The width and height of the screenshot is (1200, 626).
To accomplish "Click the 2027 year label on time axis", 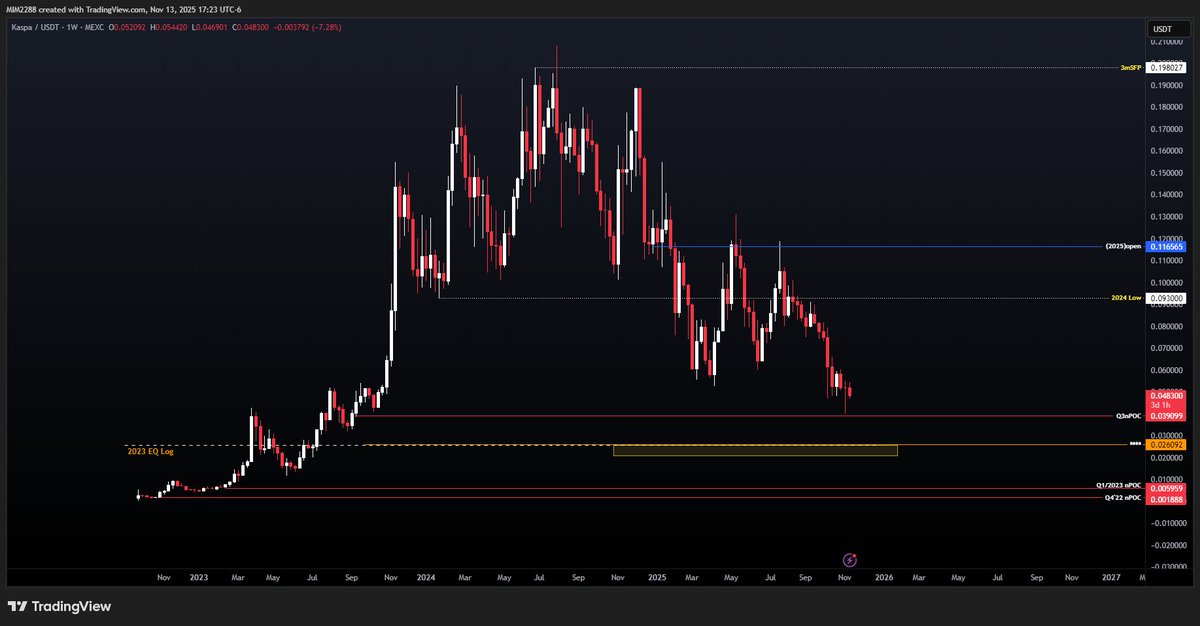I will pos(1111,578).
